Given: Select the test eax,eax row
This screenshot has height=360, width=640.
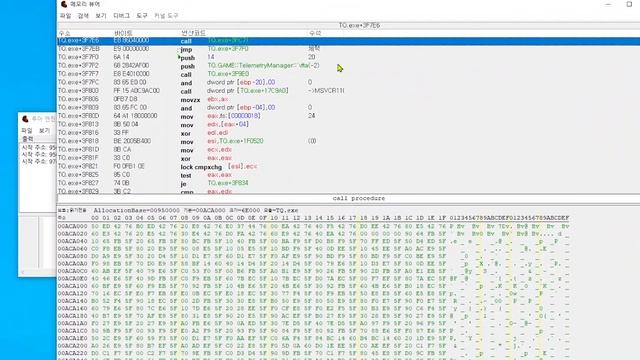Looking at the screenshot, I should pyautogui.click(x=348, y=175).
